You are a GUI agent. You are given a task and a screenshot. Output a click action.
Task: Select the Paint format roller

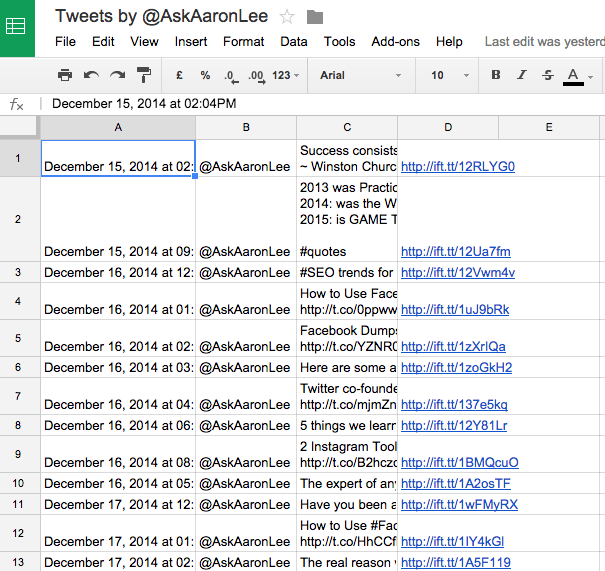click(144, 75)
